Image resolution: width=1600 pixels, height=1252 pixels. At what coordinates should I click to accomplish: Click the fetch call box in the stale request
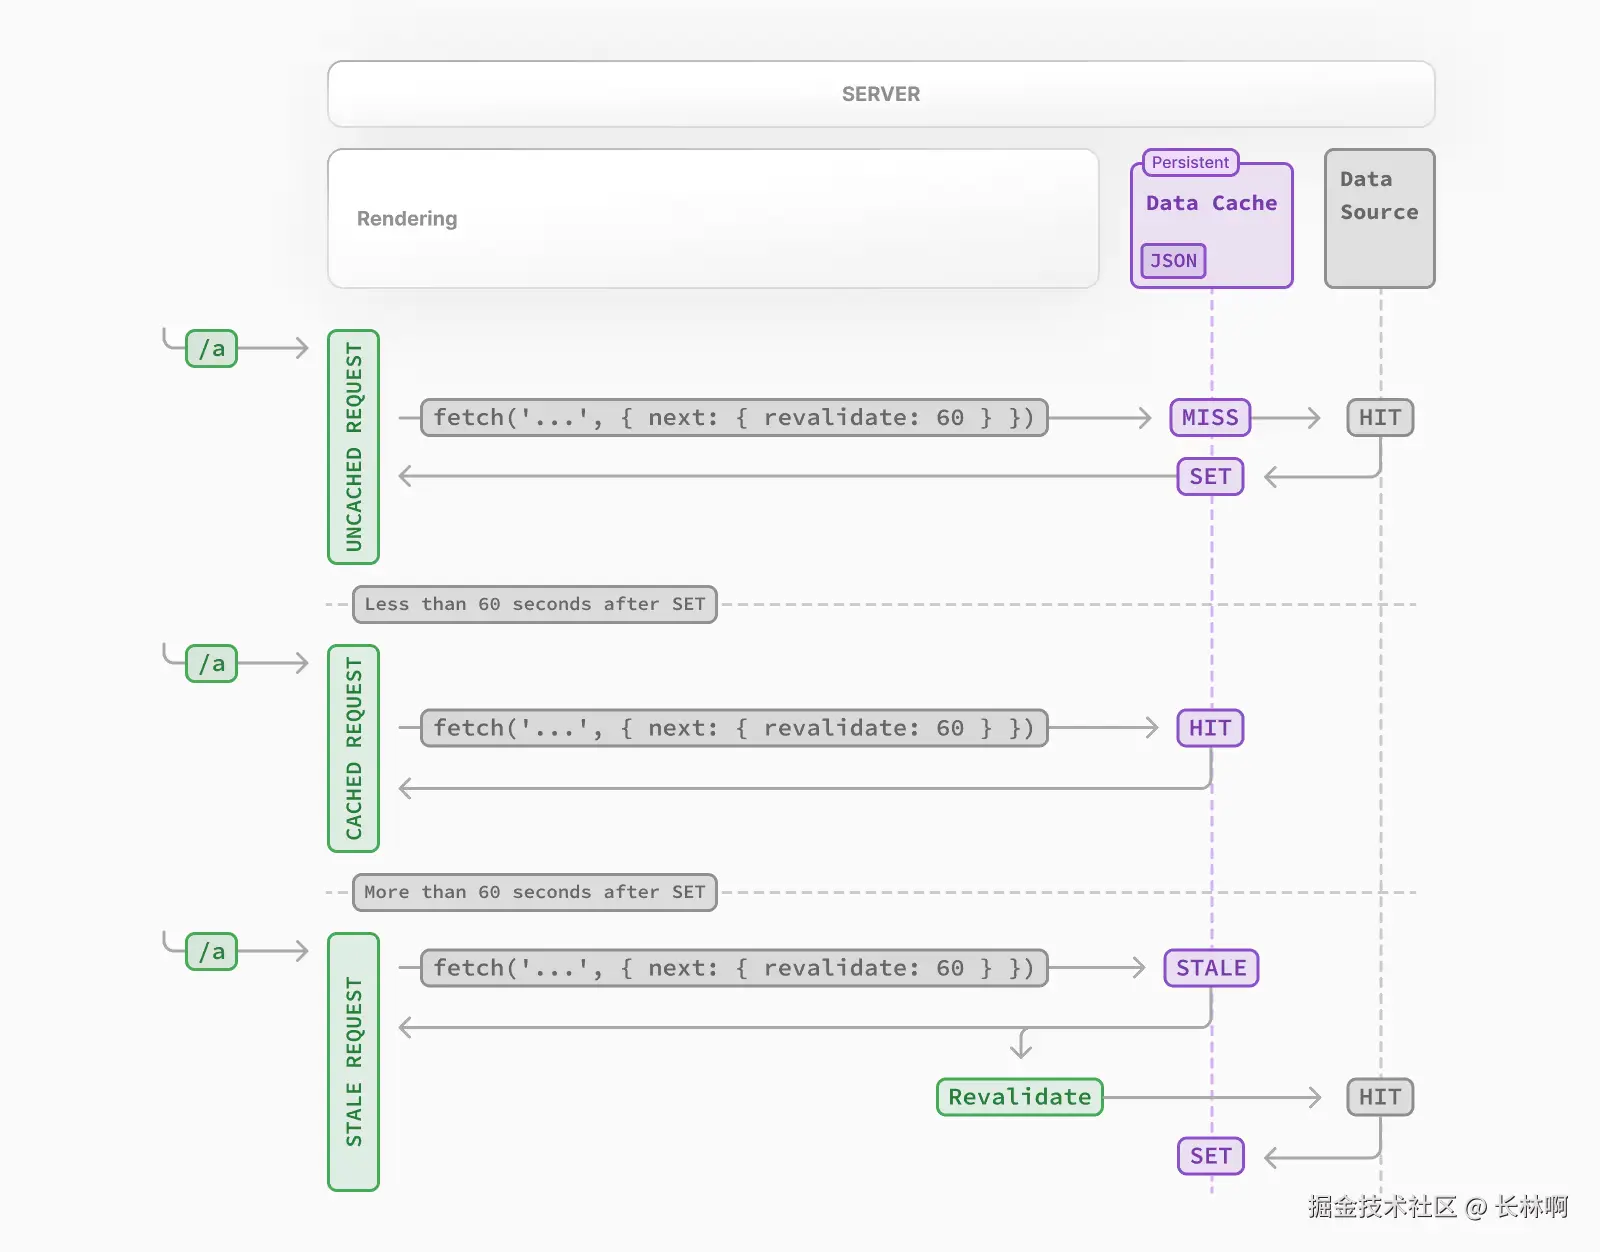pos(733,968)
